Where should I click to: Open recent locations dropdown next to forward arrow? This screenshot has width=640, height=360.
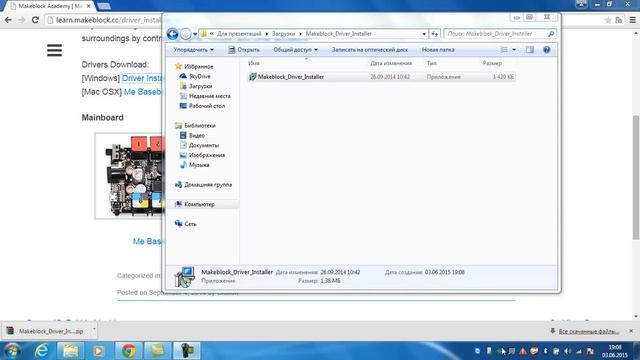[x=195, y=34]
